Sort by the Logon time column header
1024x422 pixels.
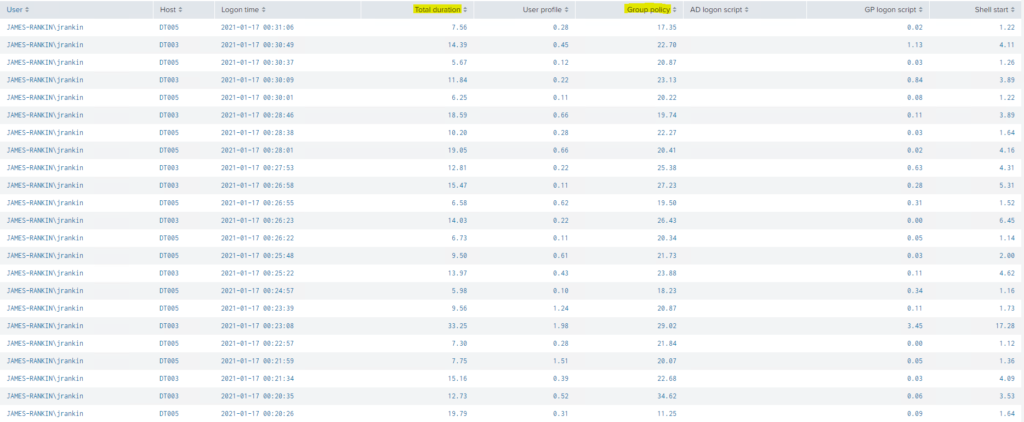click(x=244, y=10)
